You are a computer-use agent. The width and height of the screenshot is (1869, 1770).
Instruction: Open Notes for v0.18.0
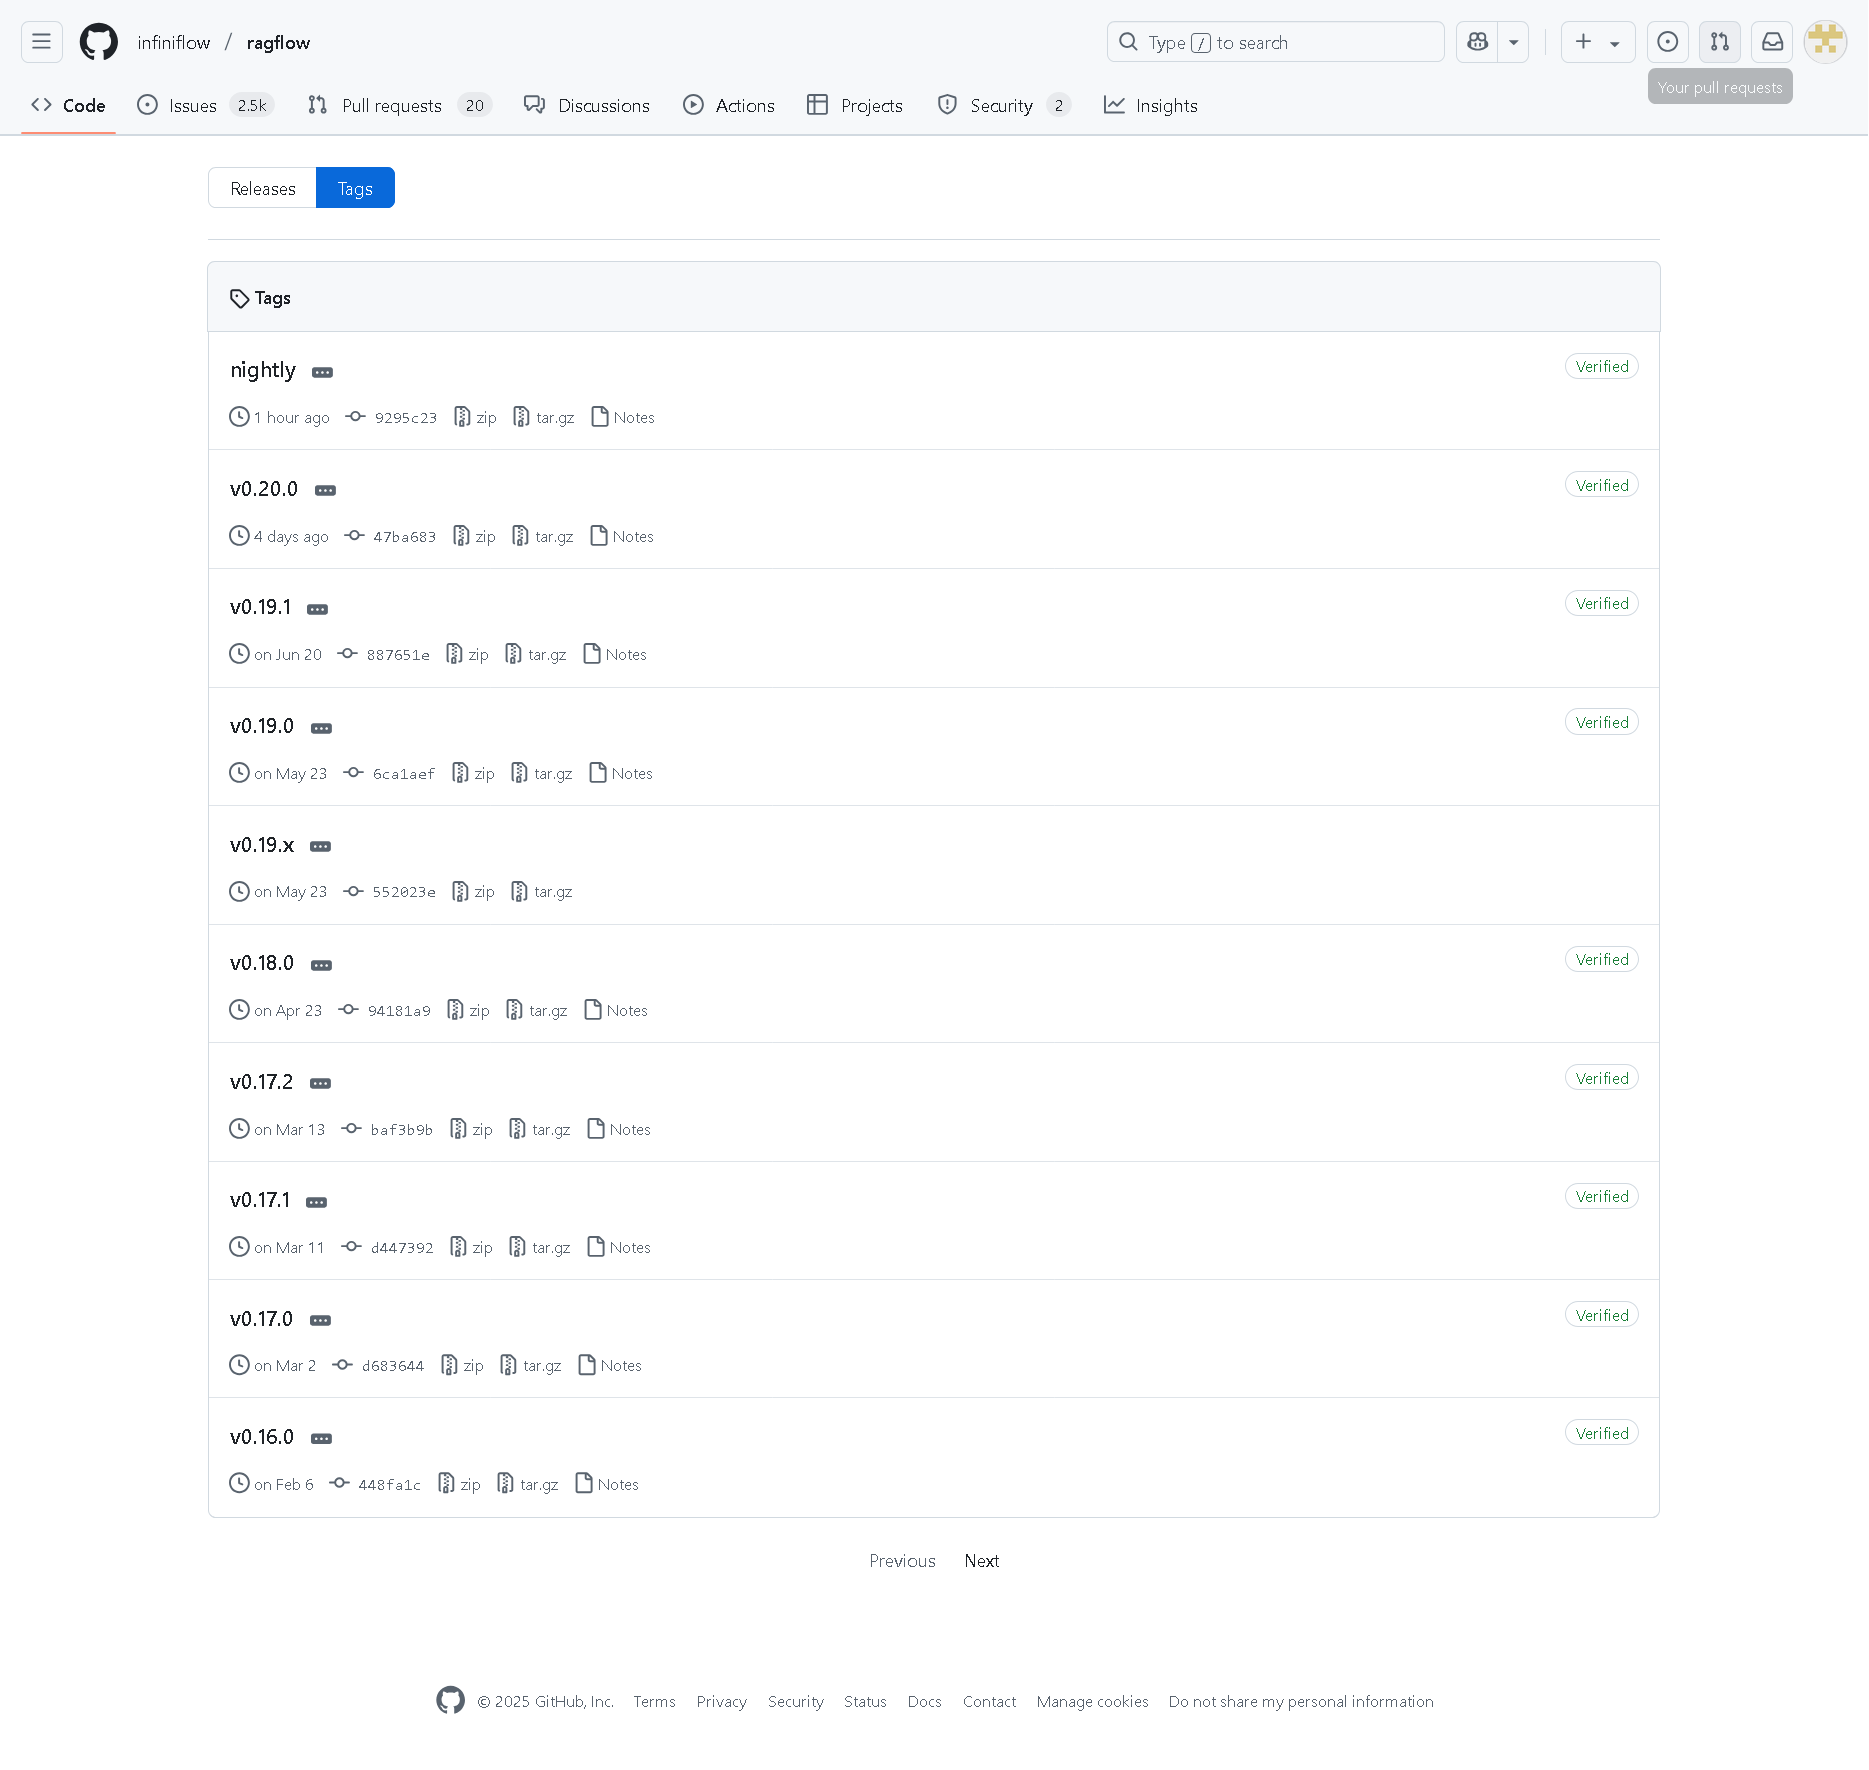616,1010
